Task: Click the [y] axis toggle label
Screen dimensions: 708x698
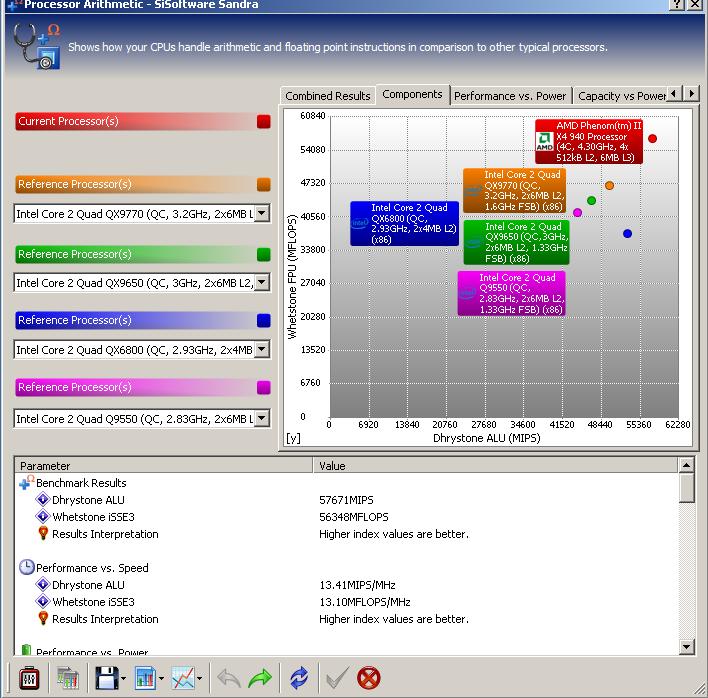Action: click(293, 438)
